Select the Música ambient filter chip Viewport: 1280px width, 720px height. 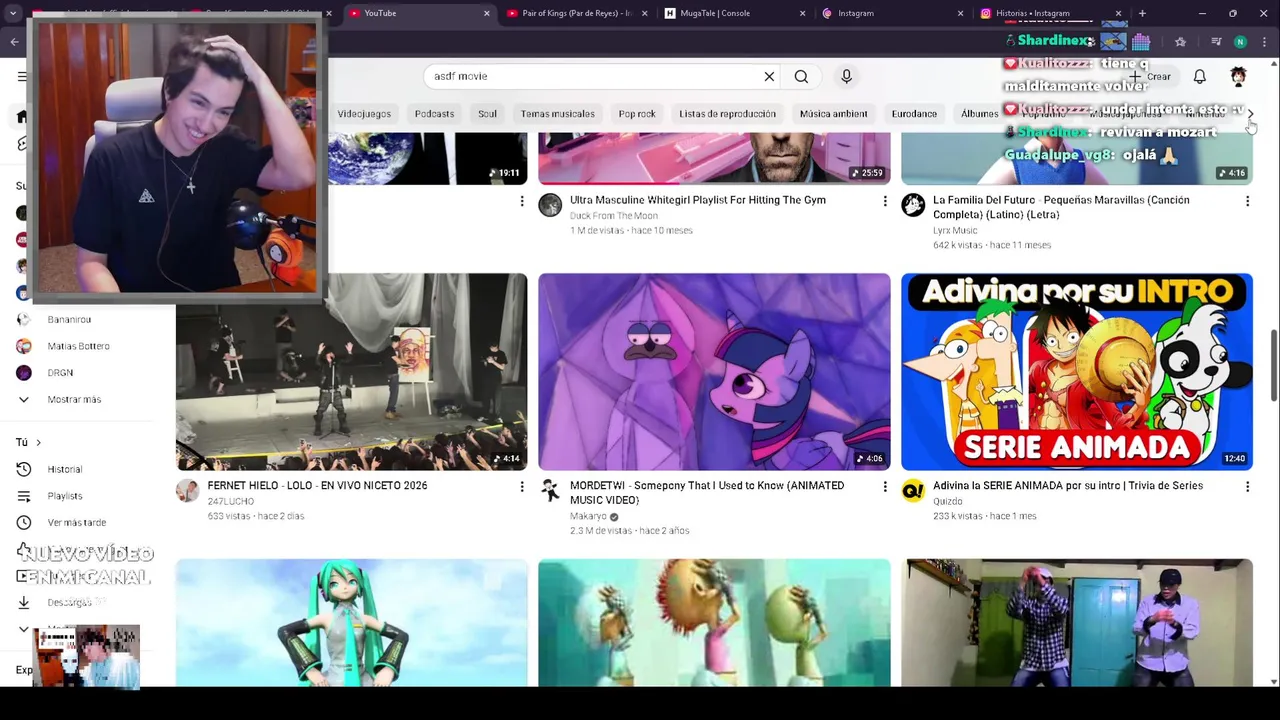pos(833,114)
